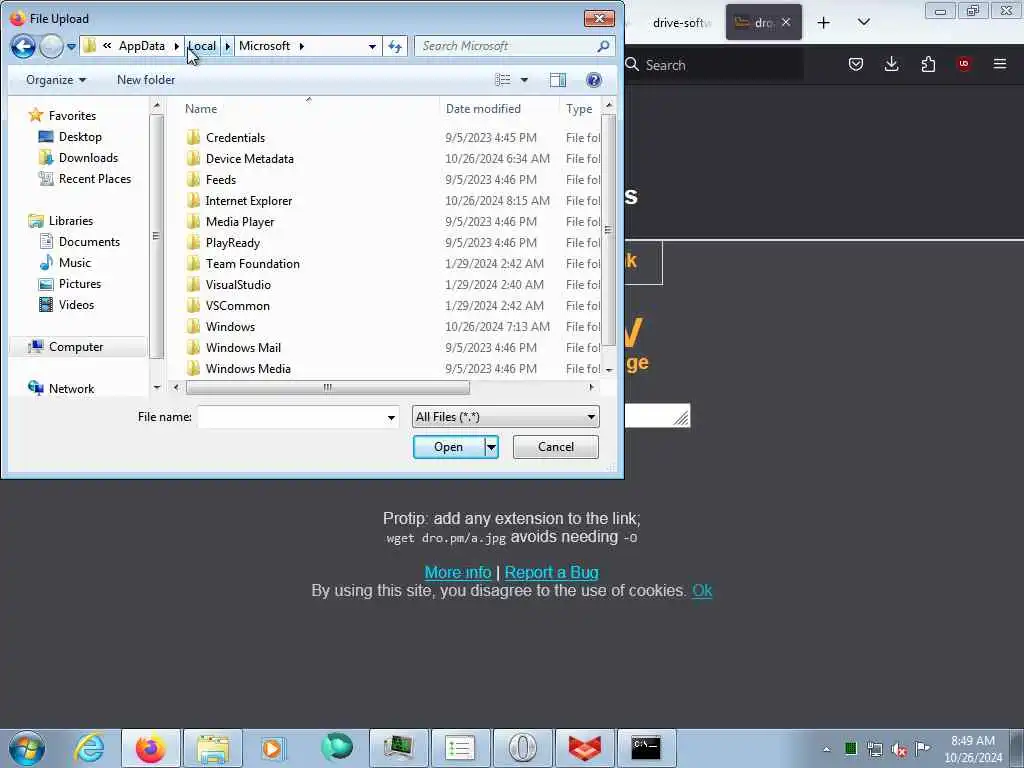Open recent locations dropdown next to Forward arrow

(71, 46)
